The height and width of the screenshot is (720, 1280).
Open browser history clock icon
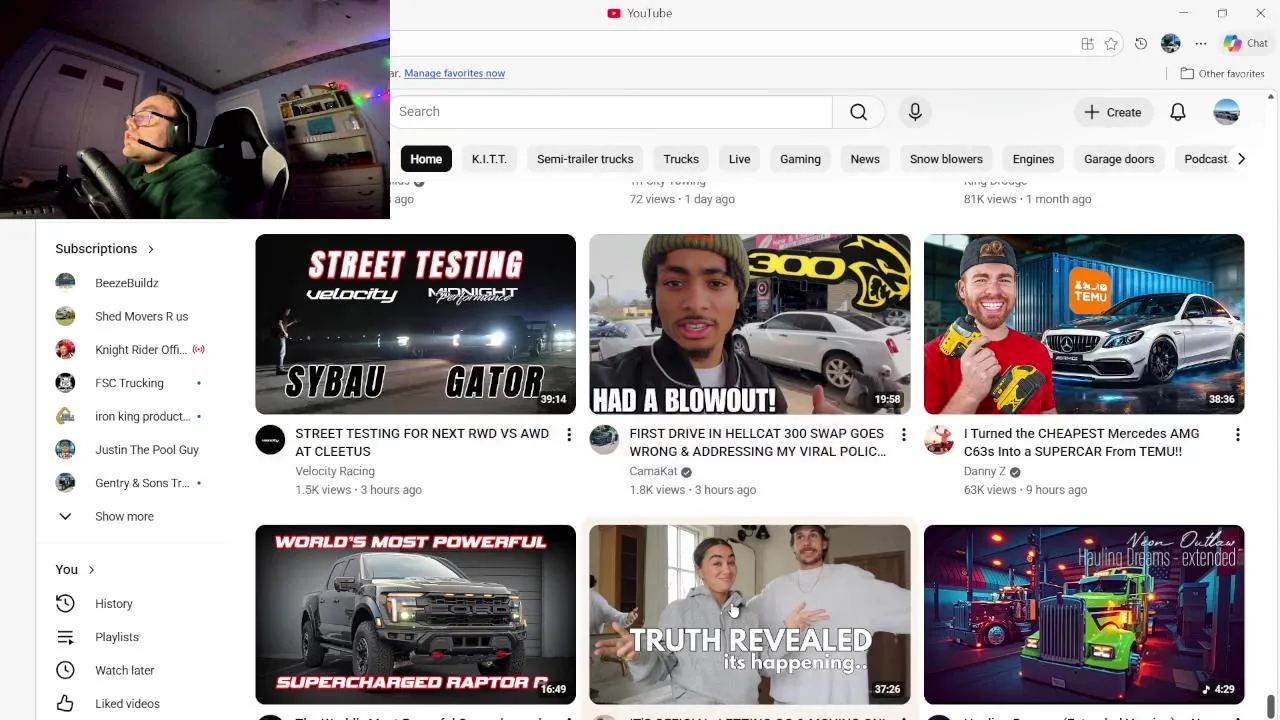(x=1141, y=44)
